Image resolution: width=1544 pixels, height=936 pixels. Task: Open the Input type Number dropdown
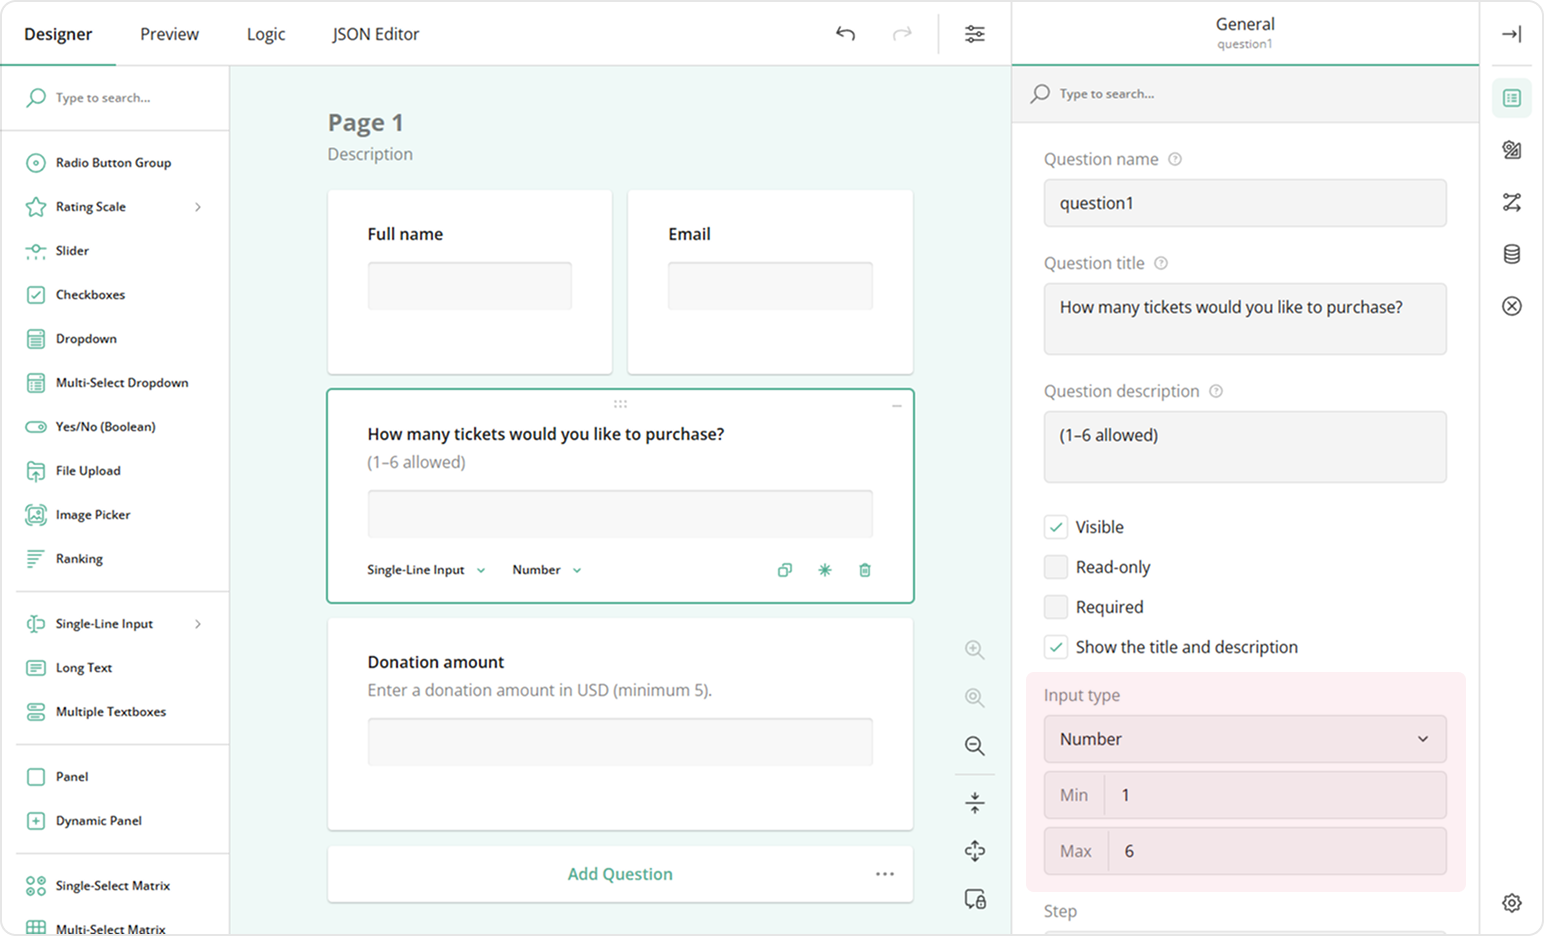[1244, 739]
